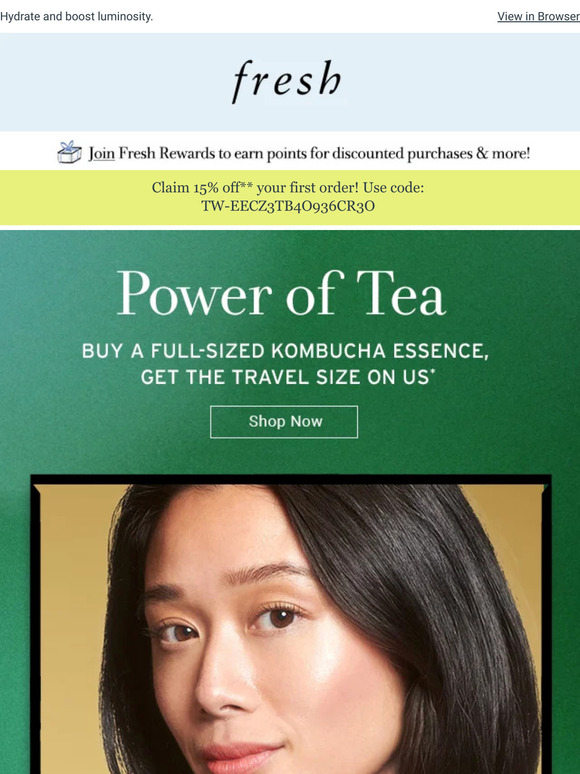Click 'Get the travel size on us' line
580x774 pixels.
(288, 377)
